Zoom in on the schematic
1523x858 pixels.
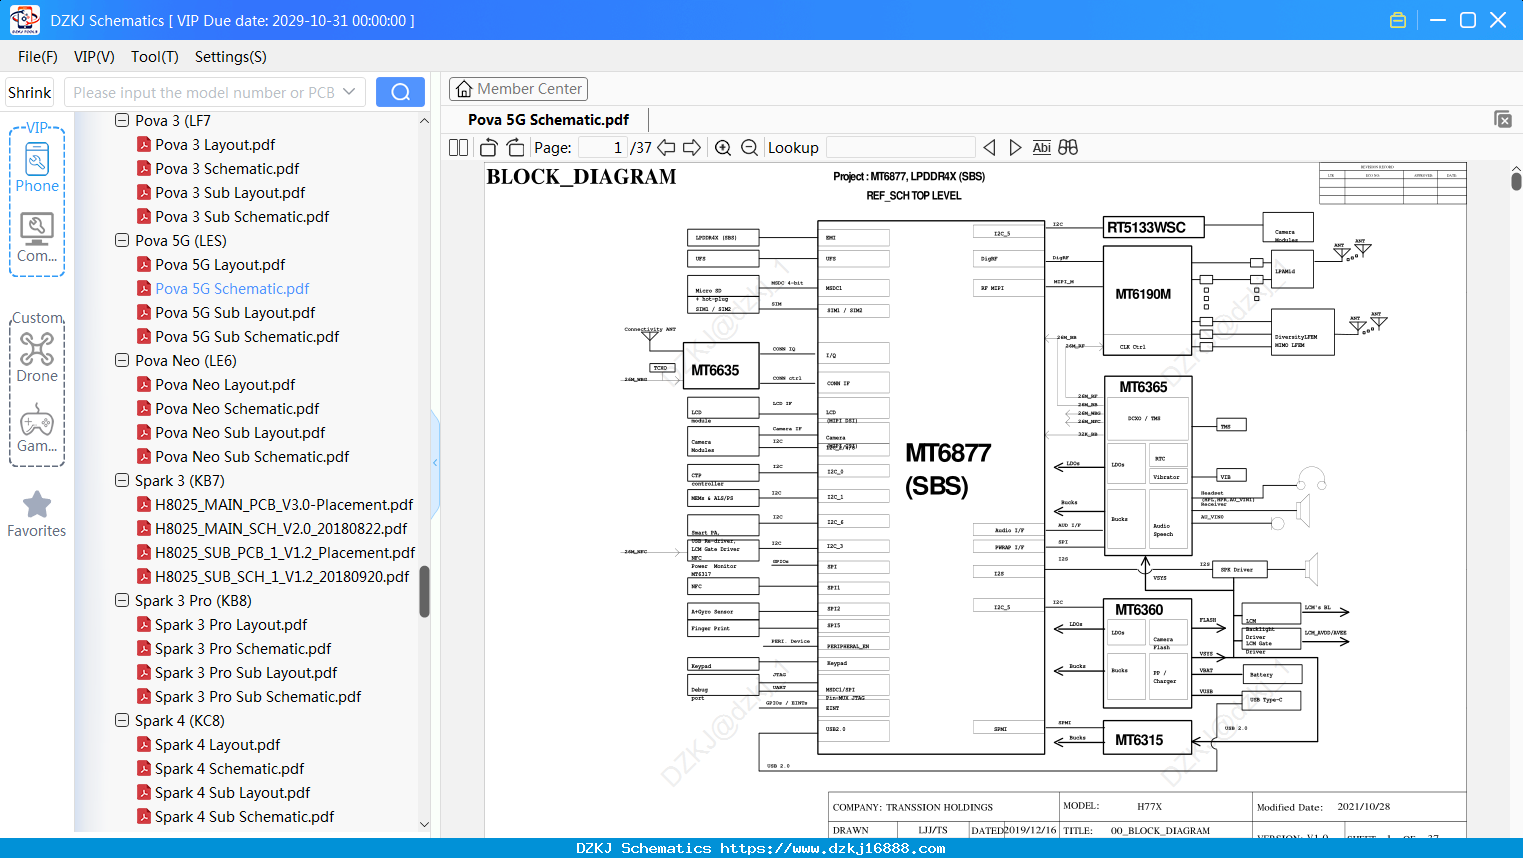pos(723,147)
